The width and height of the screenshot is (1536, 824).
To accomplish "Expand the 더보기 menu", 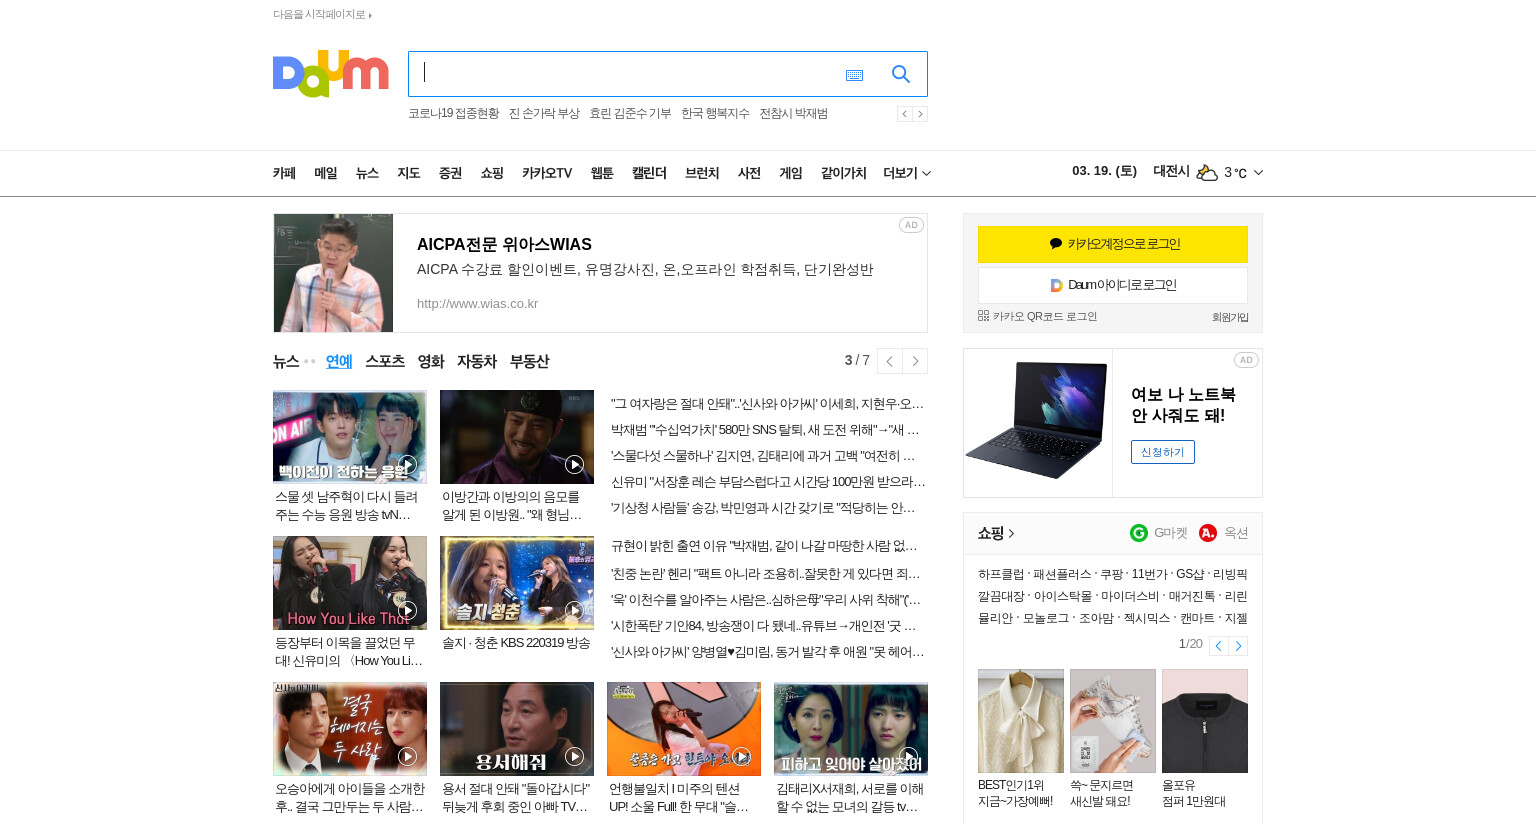I will click(907, 173).
